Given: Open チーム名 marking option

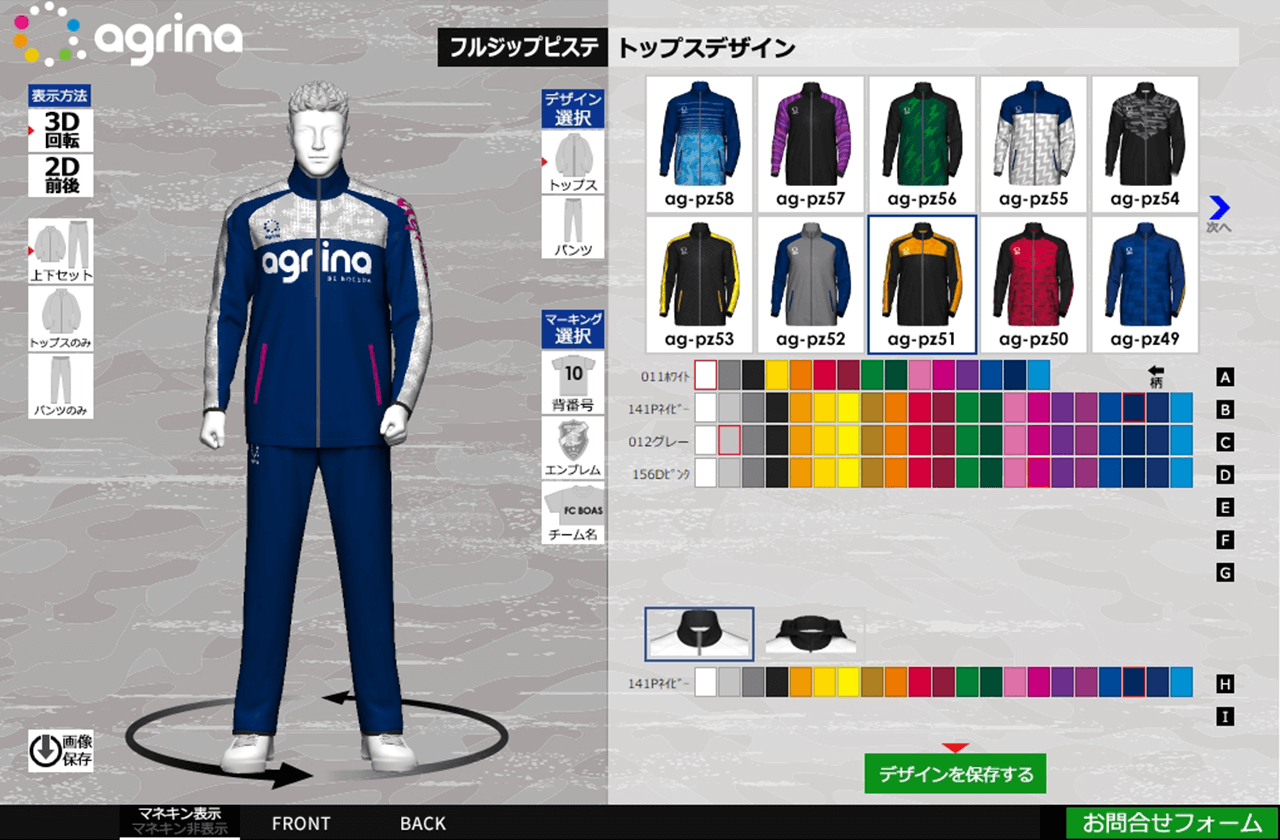Looking at the screenshot, I should (573, 513).
